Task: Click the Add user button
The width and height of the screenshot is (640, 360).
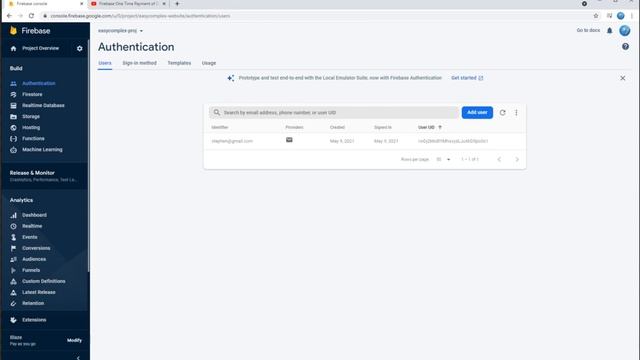Action: pyautogui.click(x=477, y=112)
